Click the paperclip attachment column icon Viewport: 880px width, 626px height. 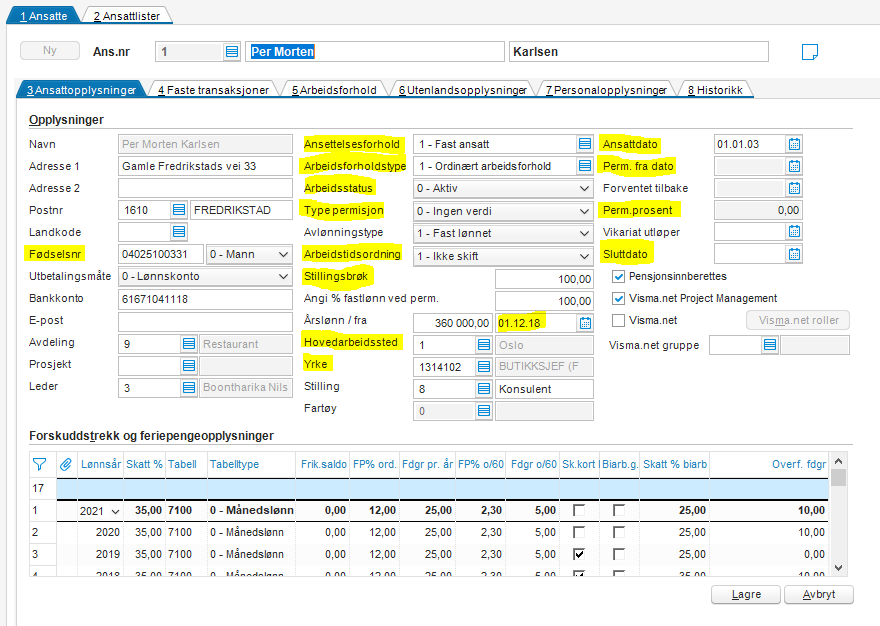click(x=66, y=464)
